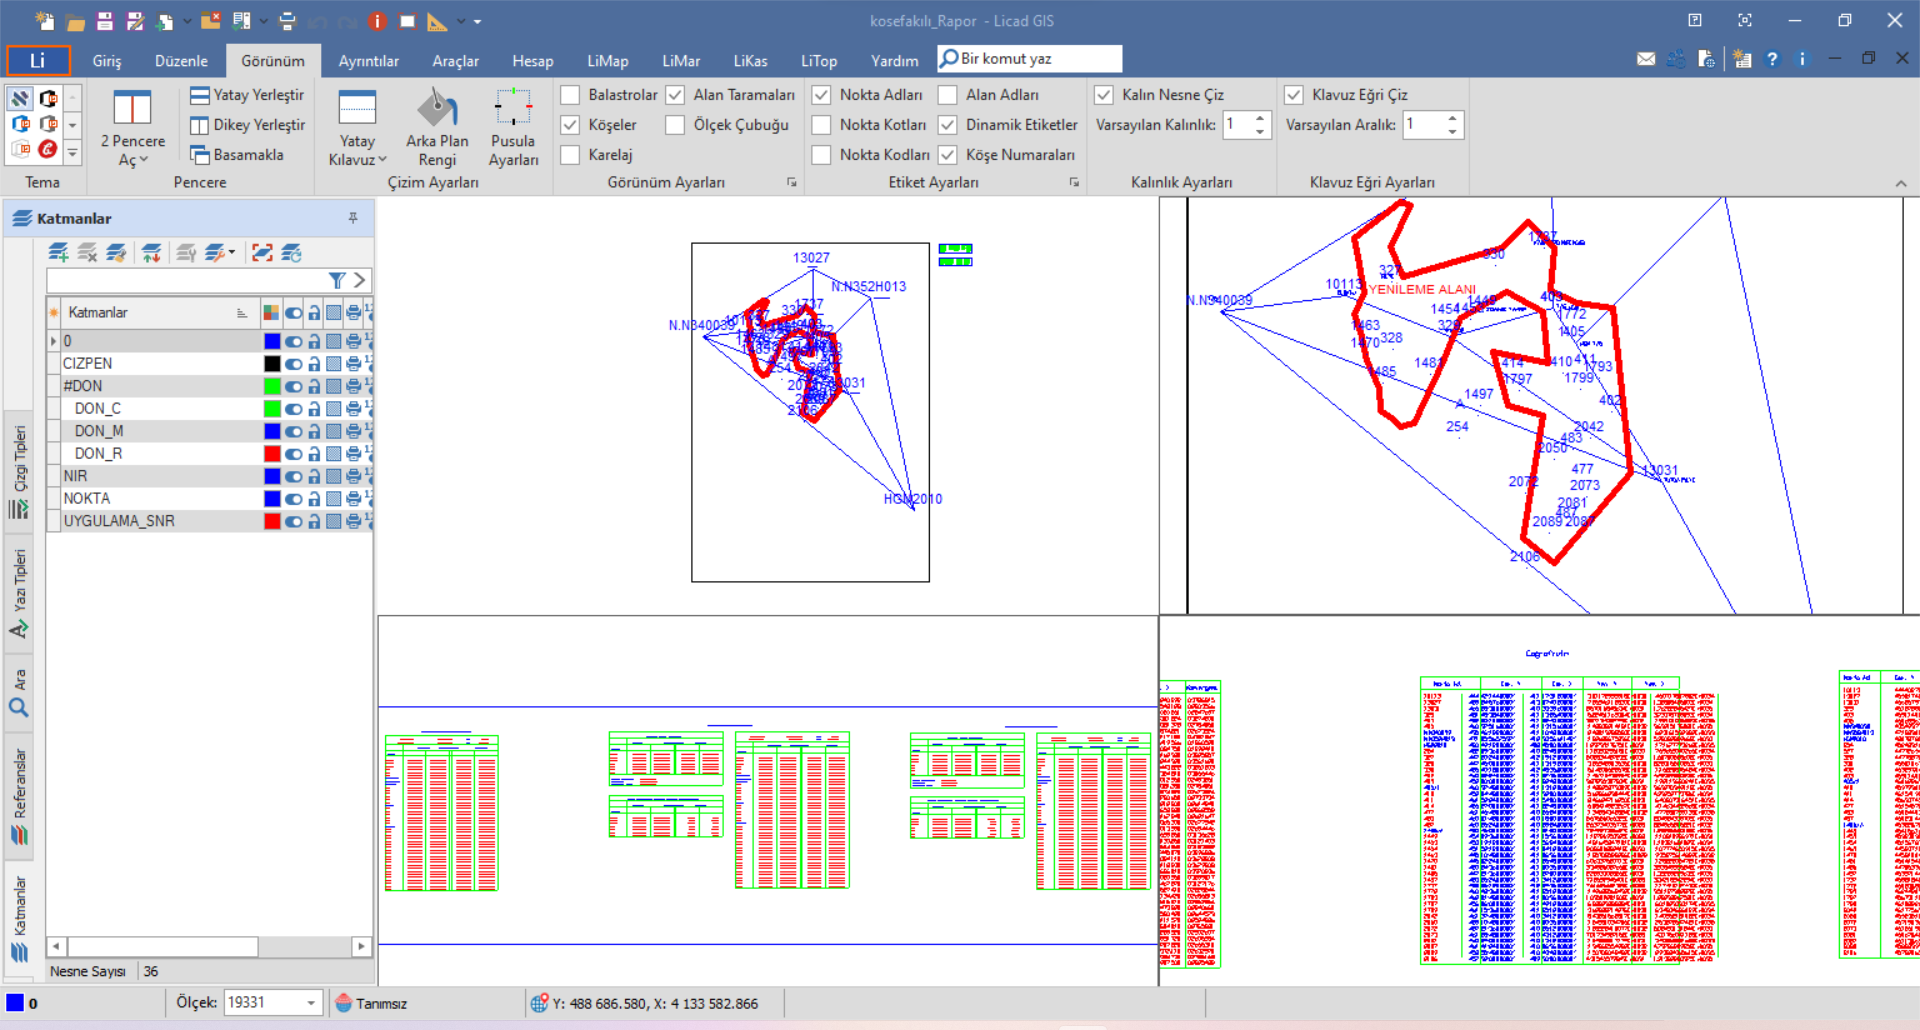Uncheck the Nokta Adları checkbox
Viewport: 1920px width, 1030px height.
click(x=822, y=95)
